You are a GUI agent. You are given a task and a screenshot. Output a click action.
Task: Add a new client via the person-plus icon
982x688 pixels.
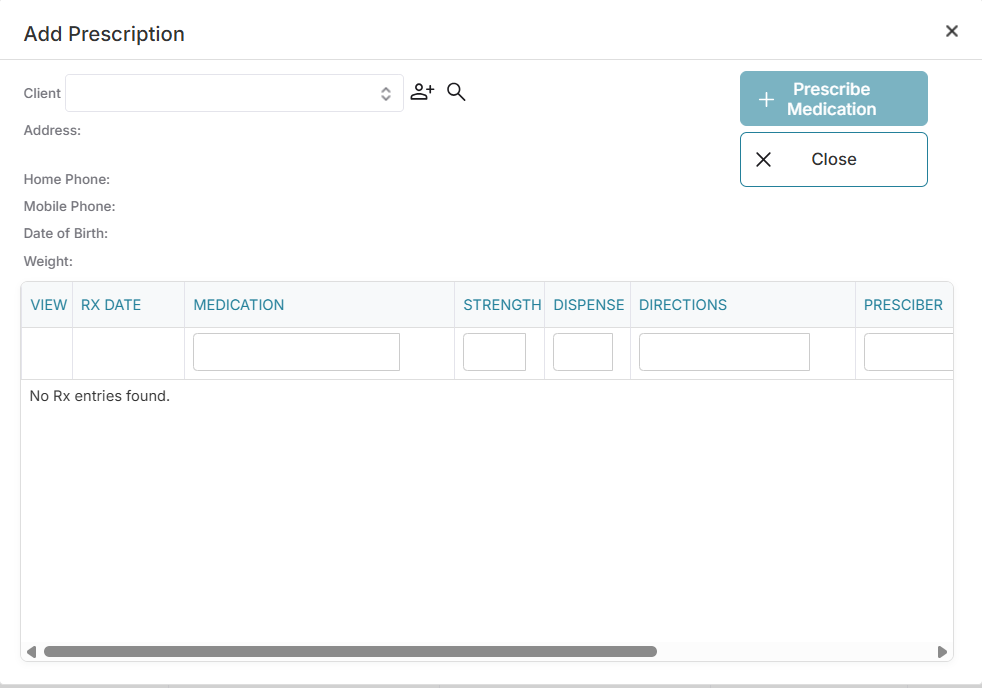click(x=422, y=91)
